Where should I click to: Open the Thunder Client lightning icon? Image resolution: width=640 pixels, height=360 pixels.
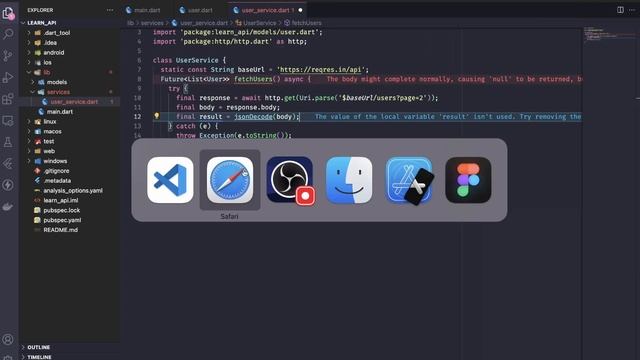pos(8,185)
